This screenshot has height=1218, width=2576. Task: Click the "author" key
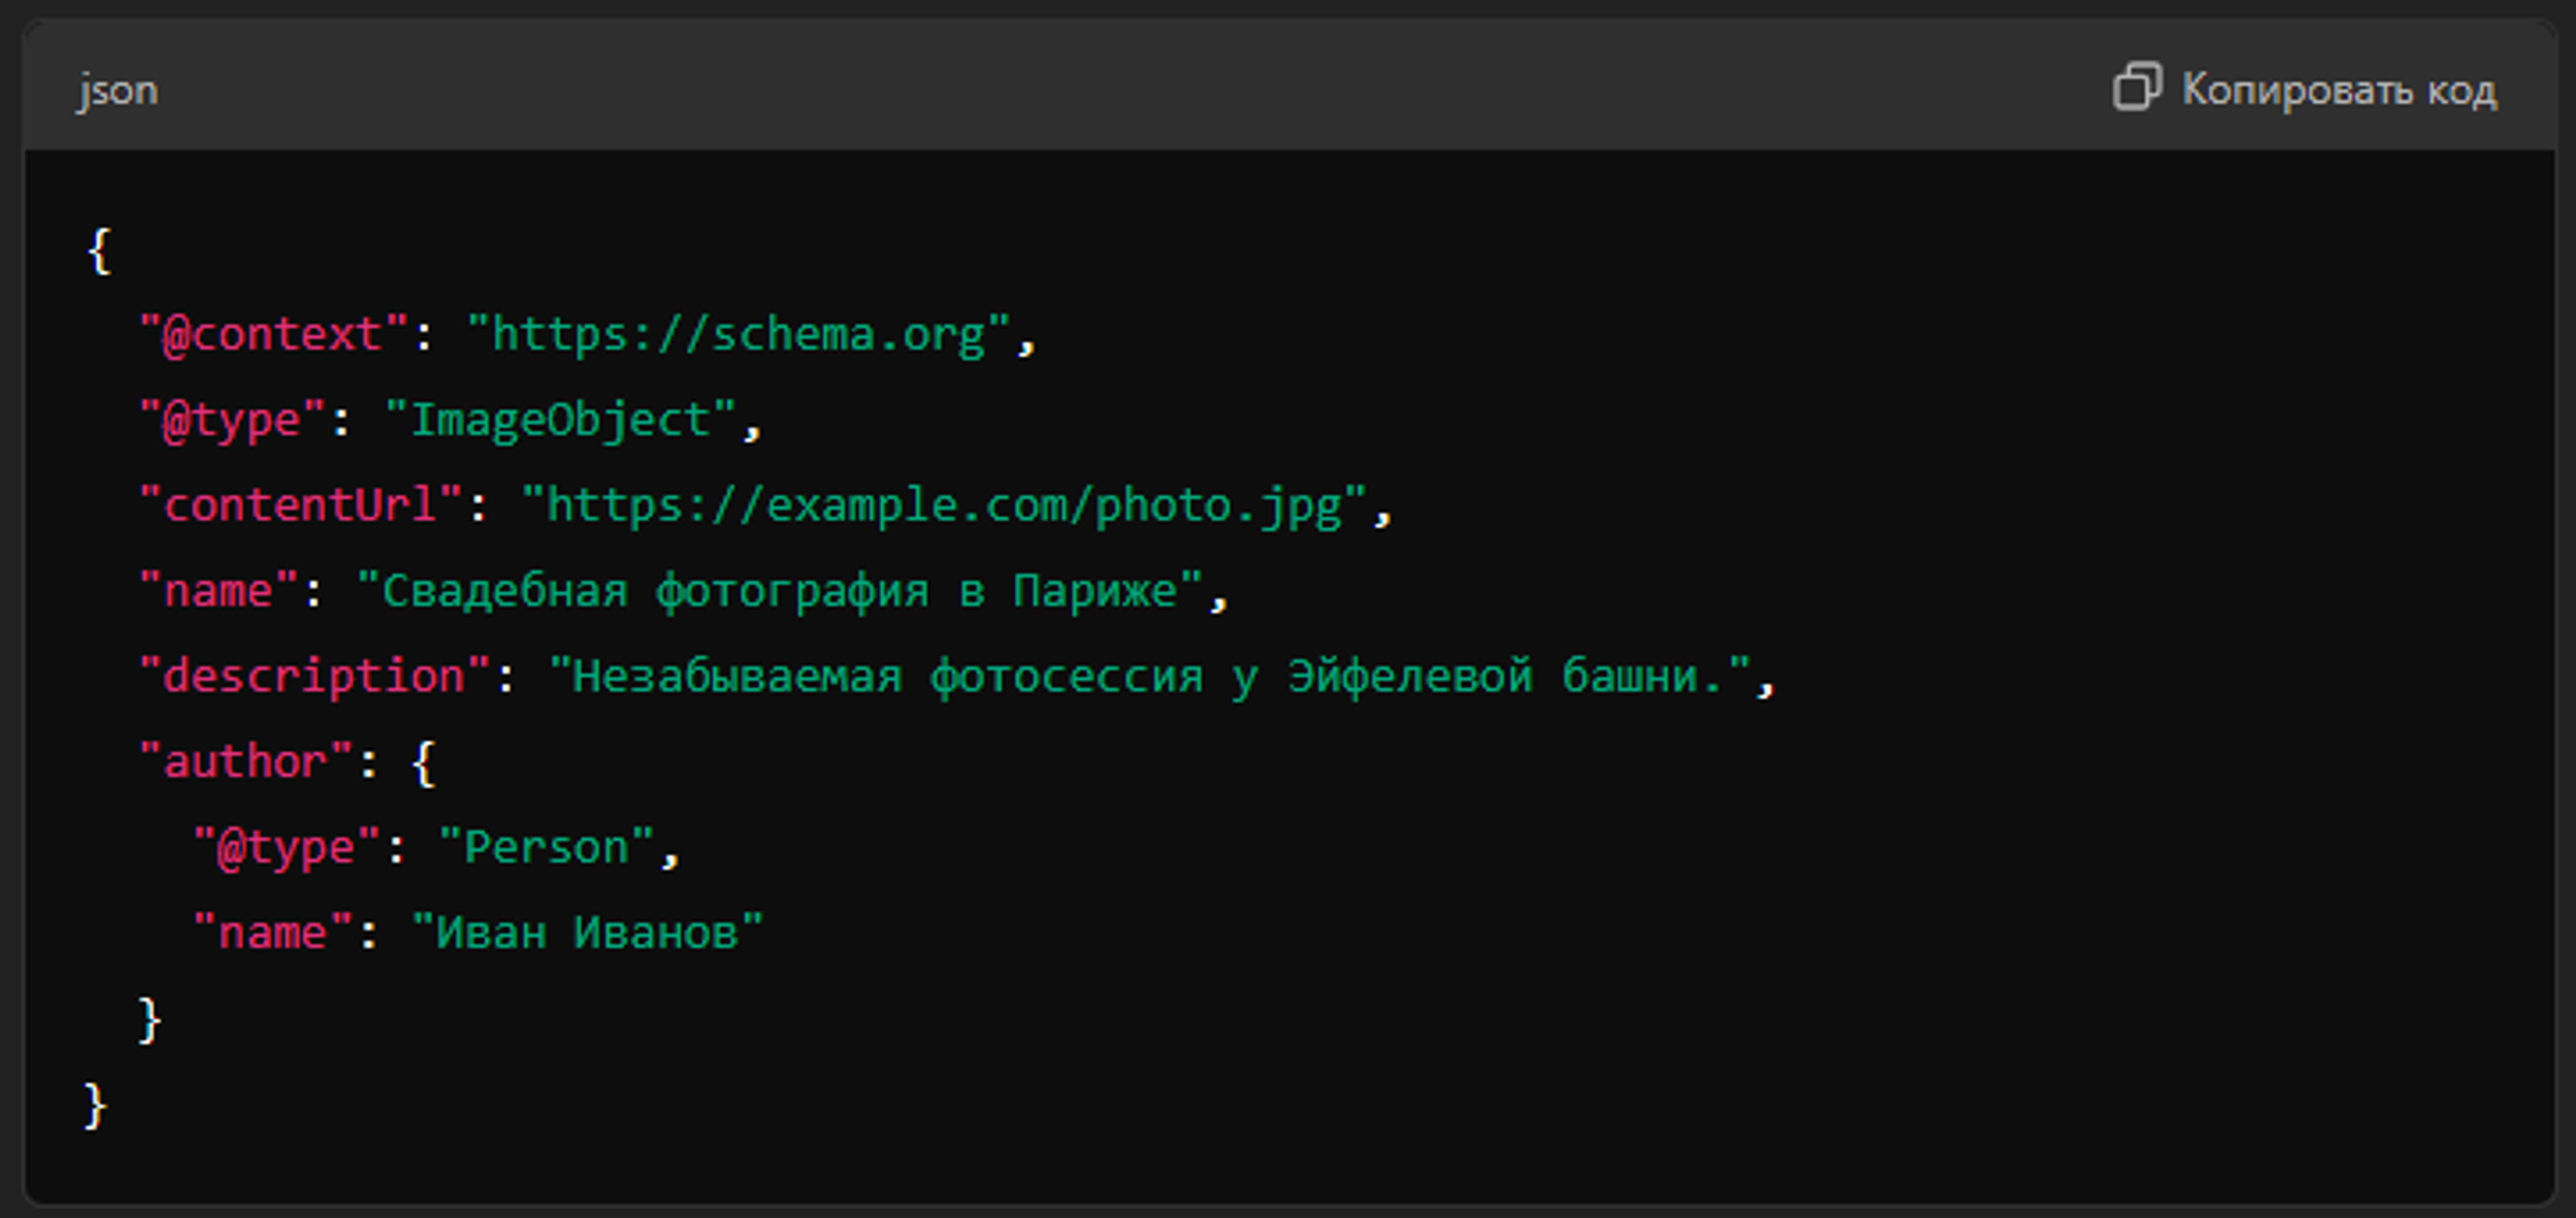point(246,762)
